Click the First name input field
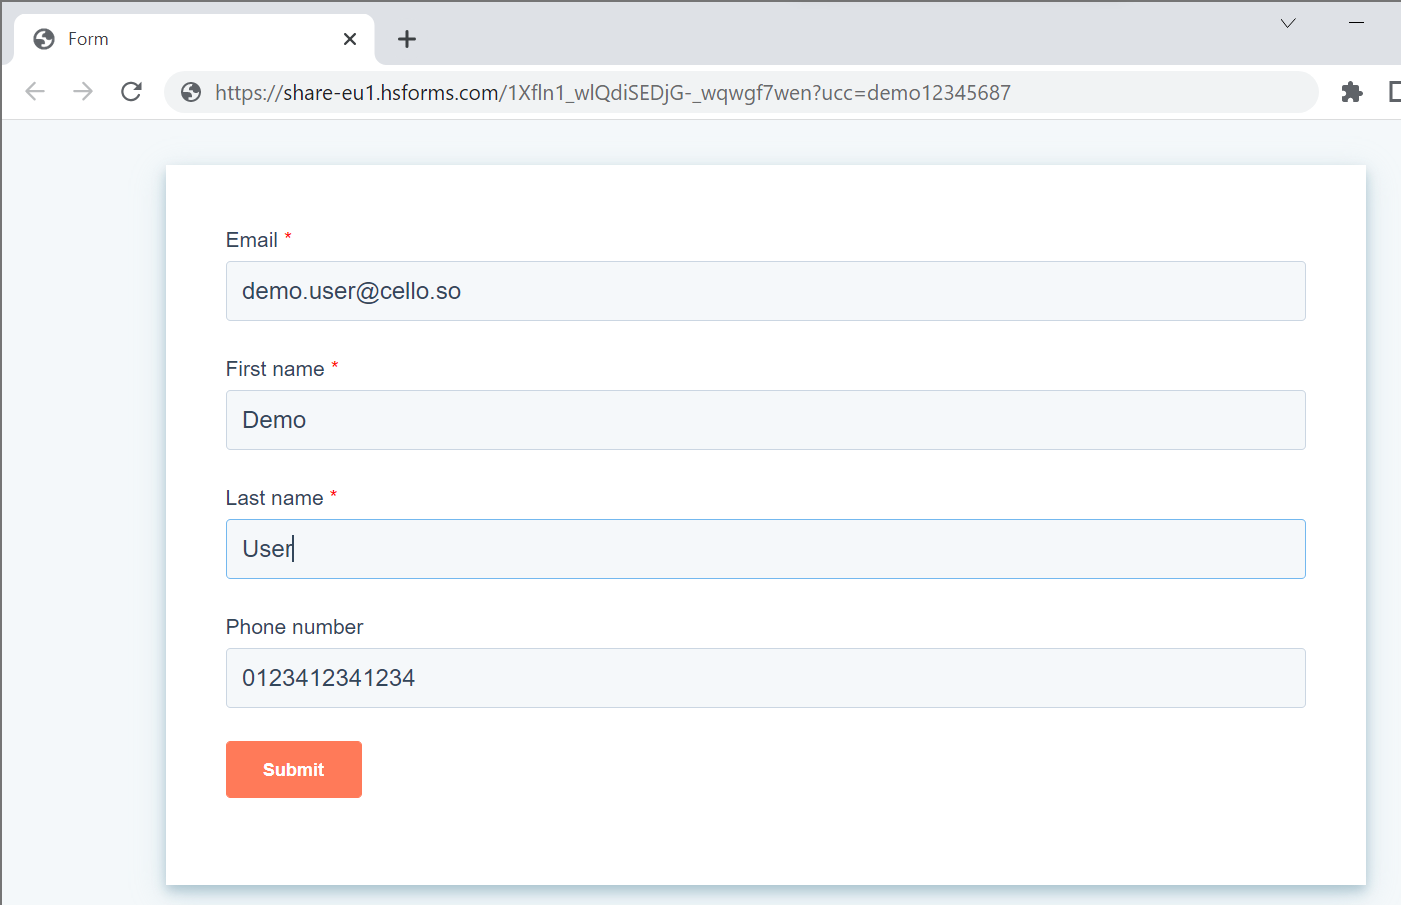The image size is (1401, 905). coord(766,420)
